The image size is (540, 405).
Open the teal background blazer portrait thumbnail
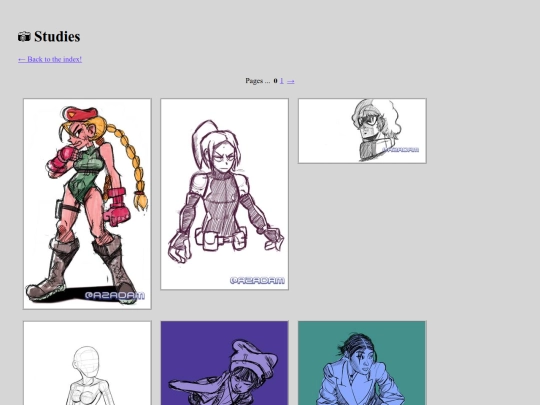362,363
